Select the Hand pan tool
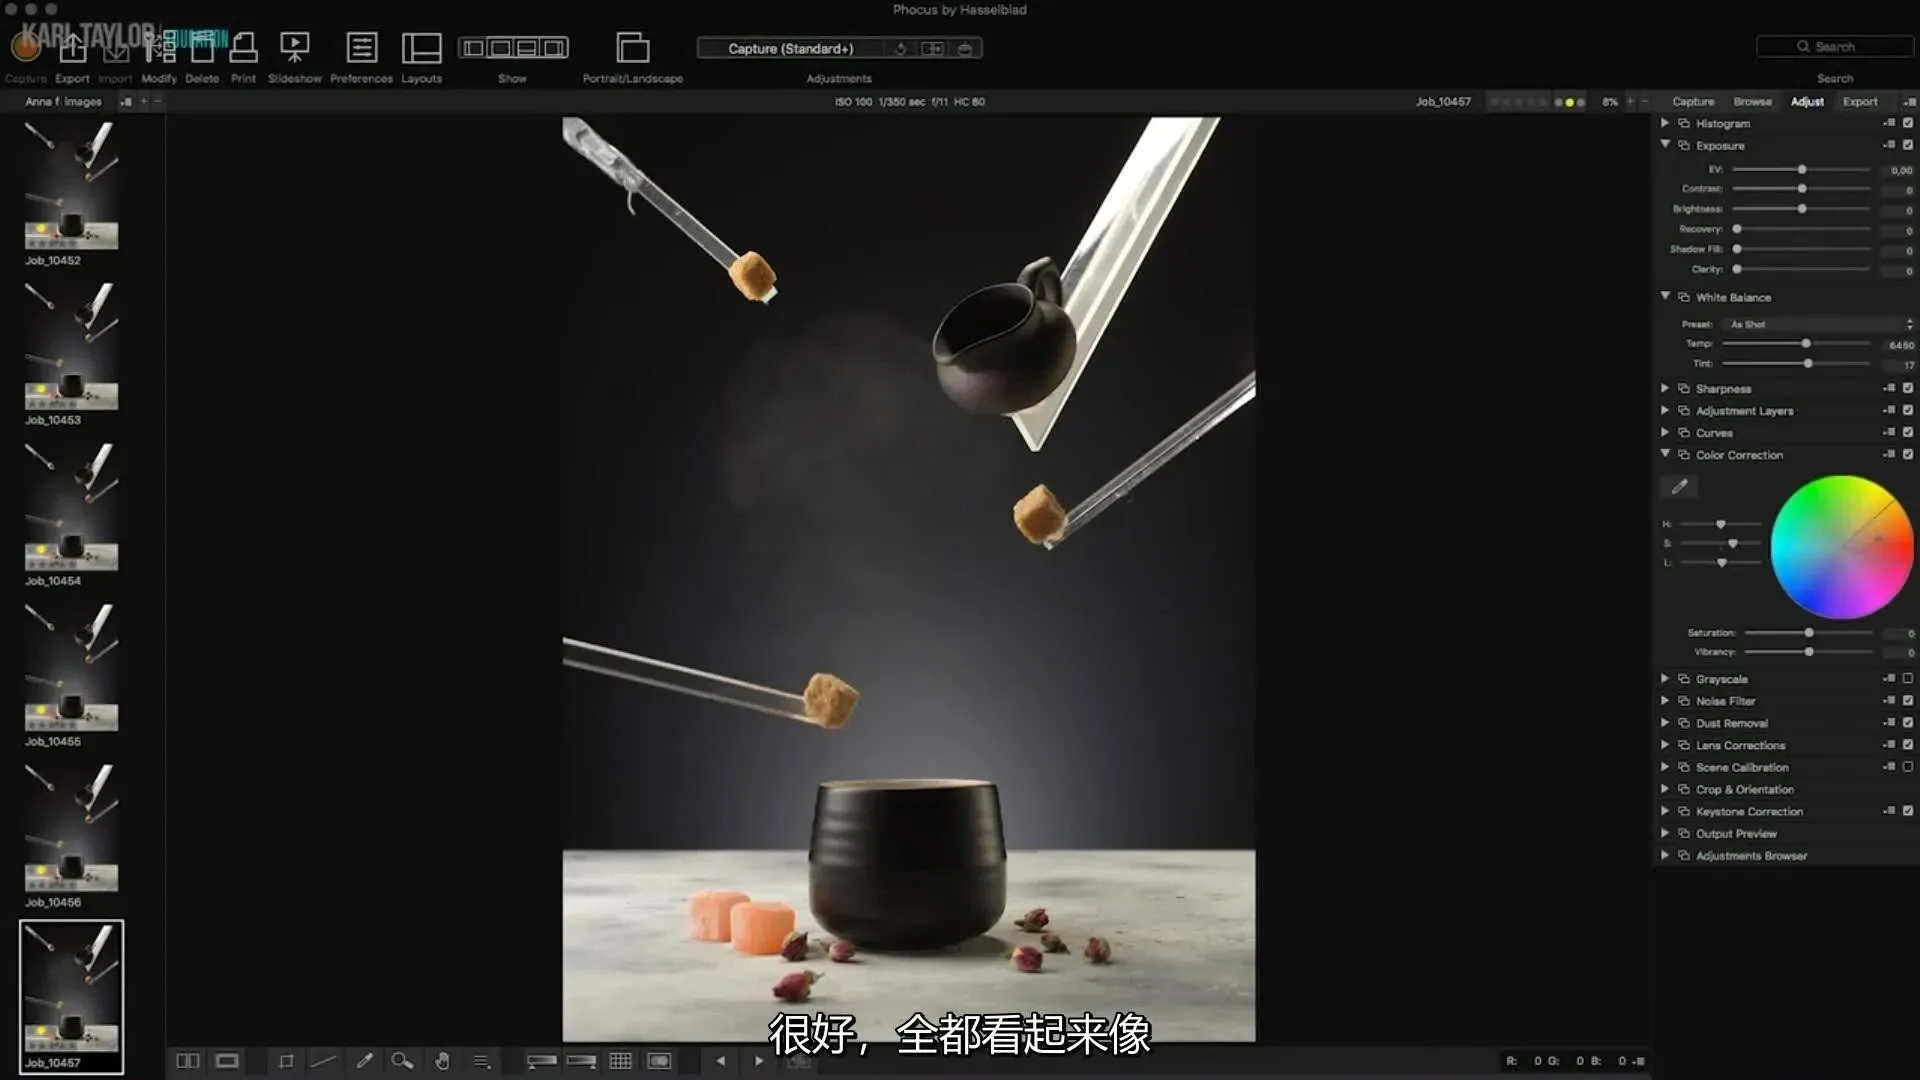The image size is (1920, 1080). [x=442, y=1061]
